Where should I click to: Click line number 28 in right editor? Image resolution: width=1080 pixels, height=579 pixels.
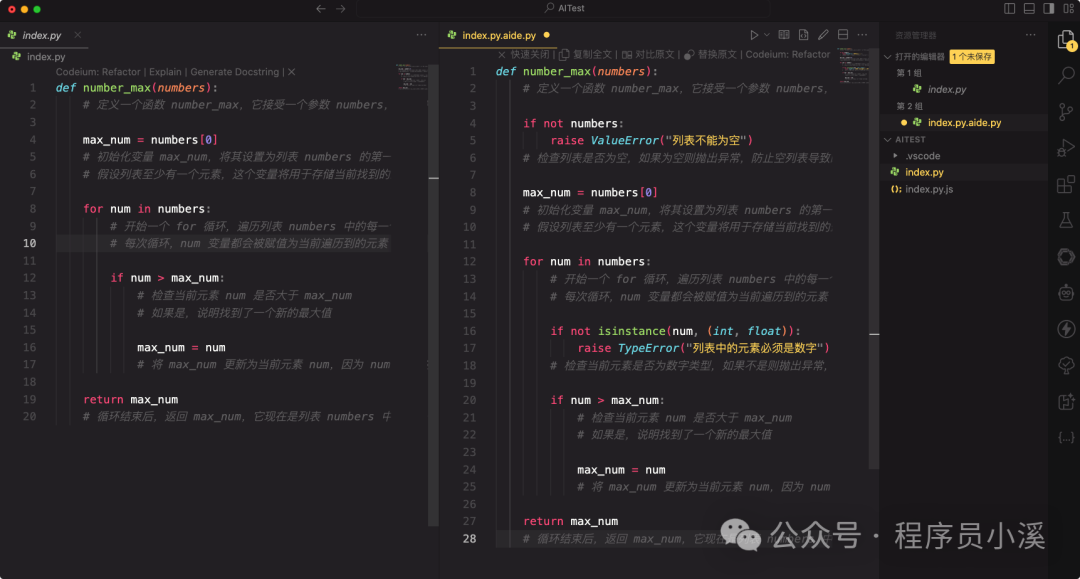click(x=469, y=538)
